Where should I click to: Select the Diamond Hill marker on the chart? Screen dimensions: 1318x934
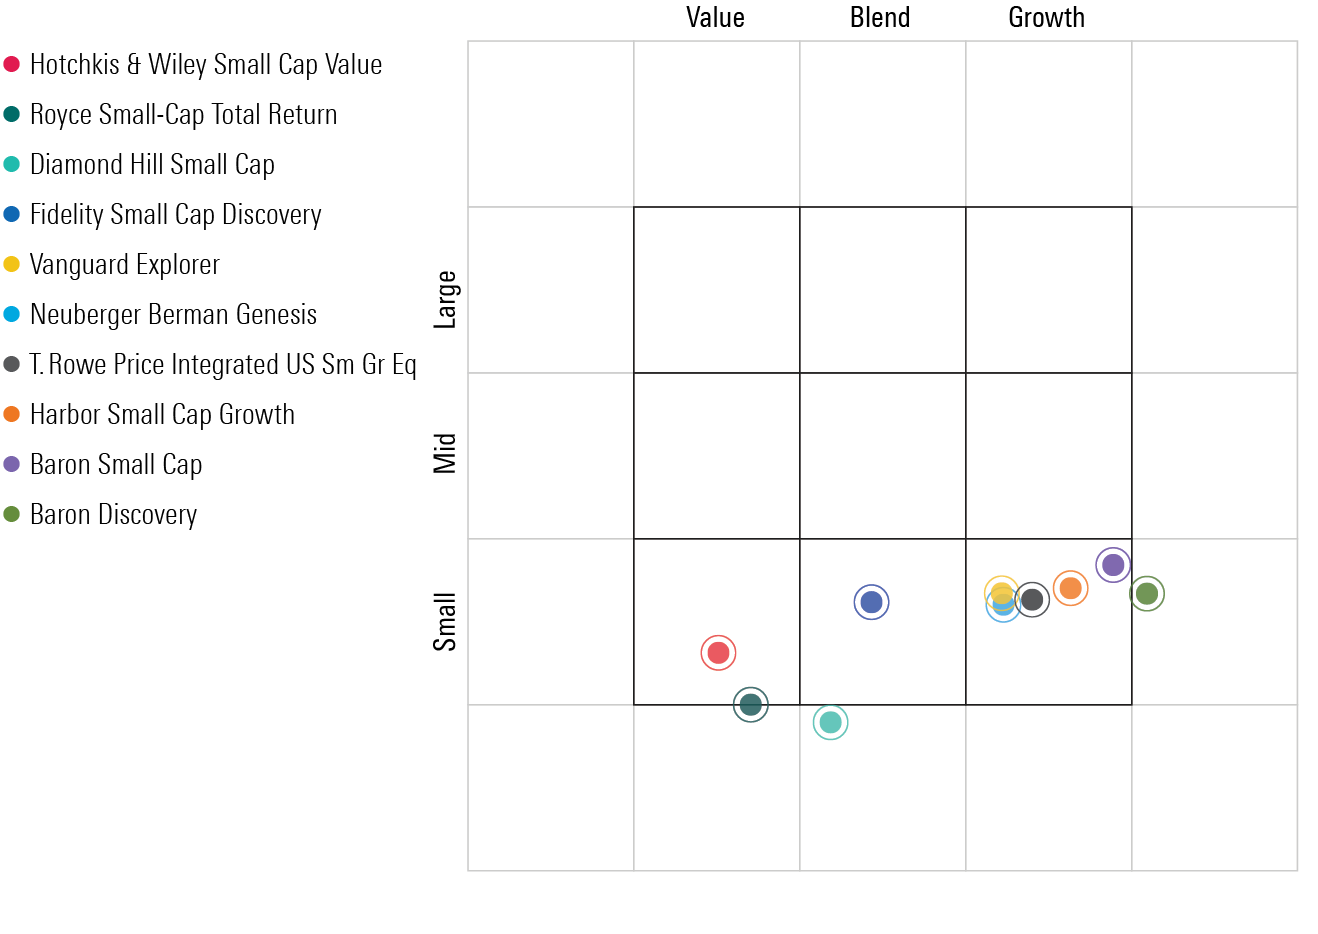click(x=830, y=722)
